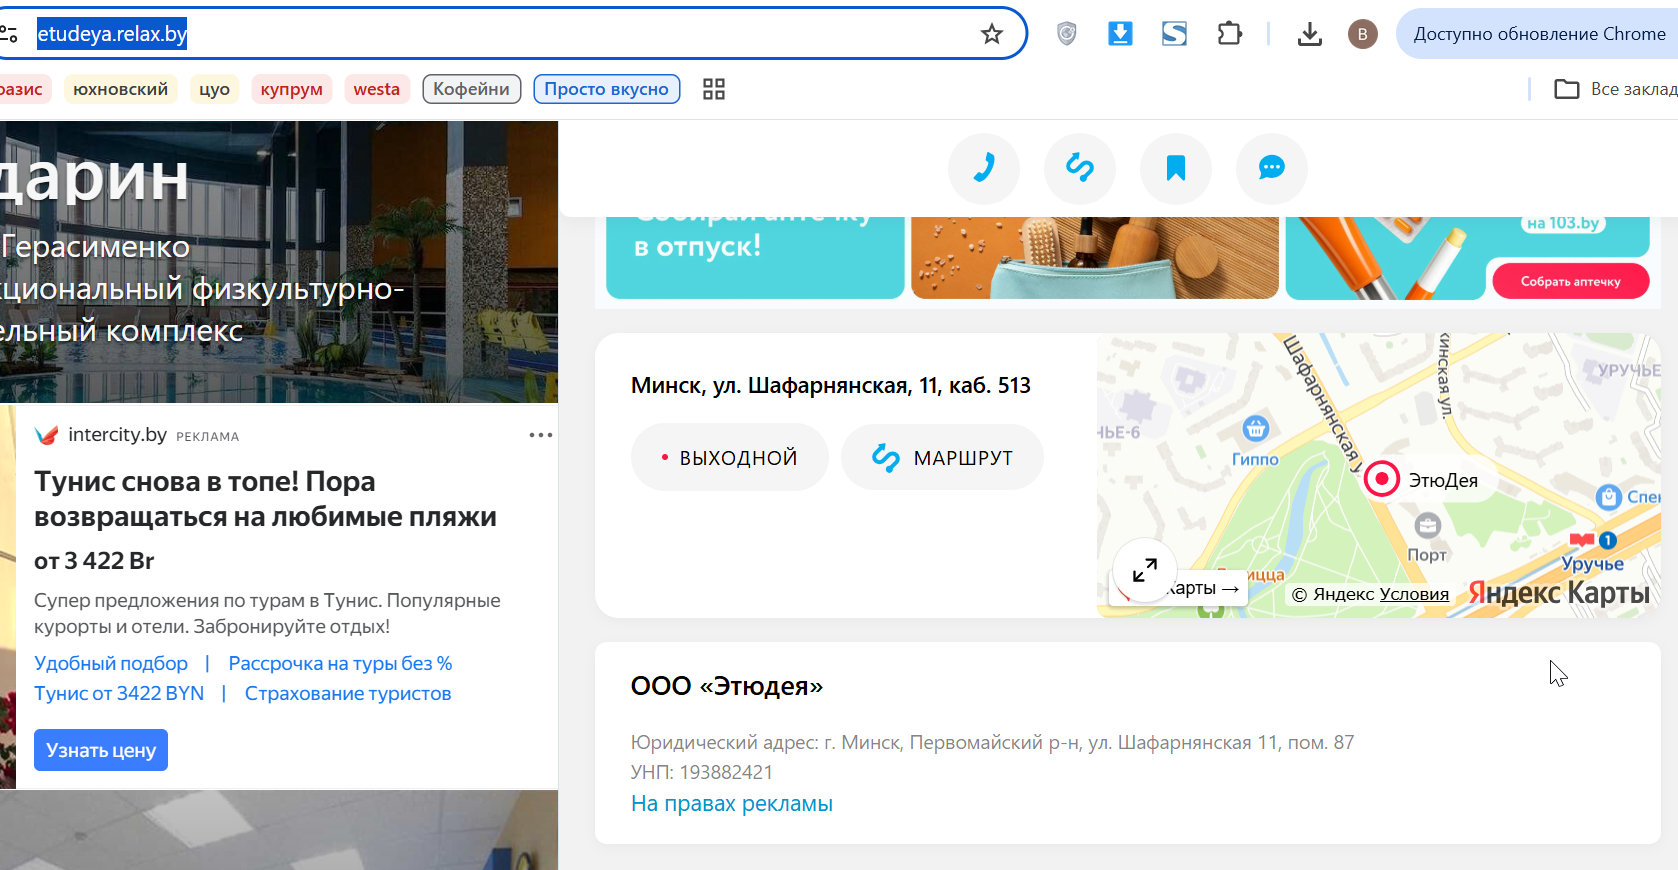The width and height of the screenshot is (1678, 870).
Task: Open the Кофейни bookmark
Action: [472, 89]
